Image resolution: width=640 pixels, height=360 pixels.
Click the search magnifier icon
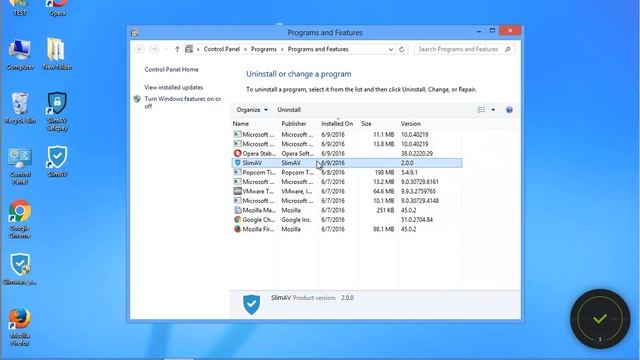[x=508, y=49]
